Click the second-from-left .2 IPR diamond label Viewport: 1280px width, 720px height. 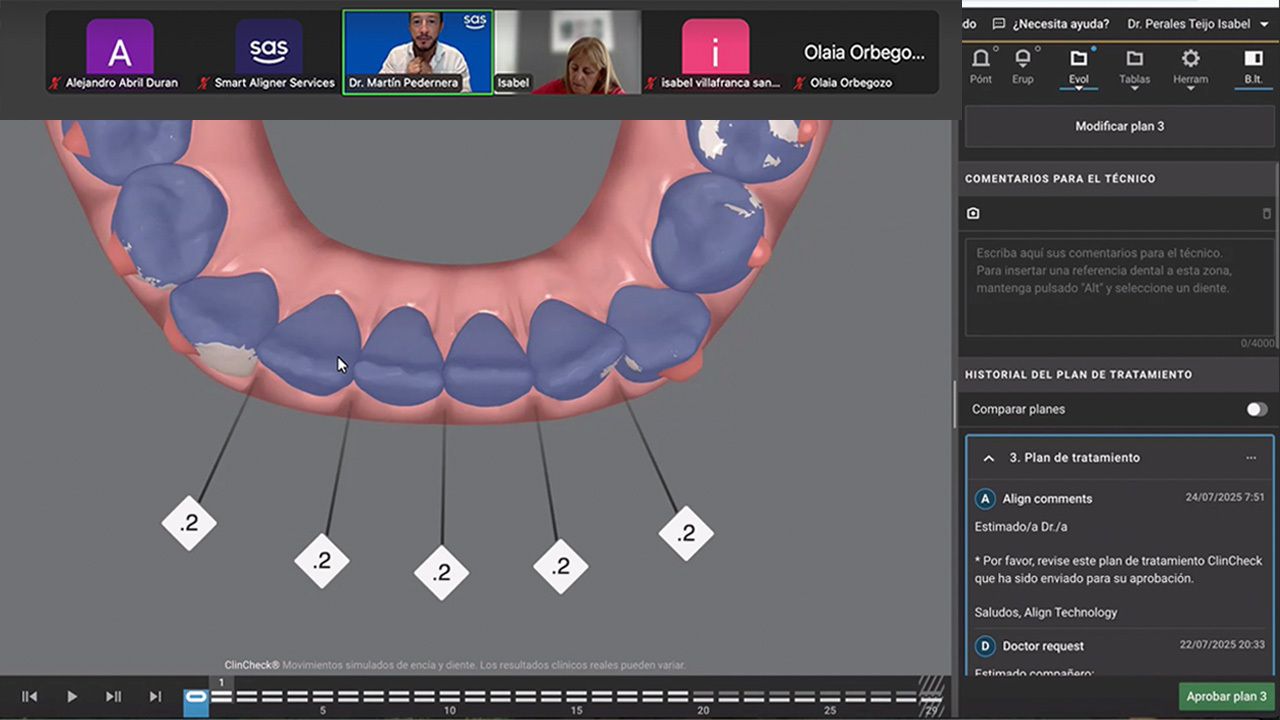(322, 561)
